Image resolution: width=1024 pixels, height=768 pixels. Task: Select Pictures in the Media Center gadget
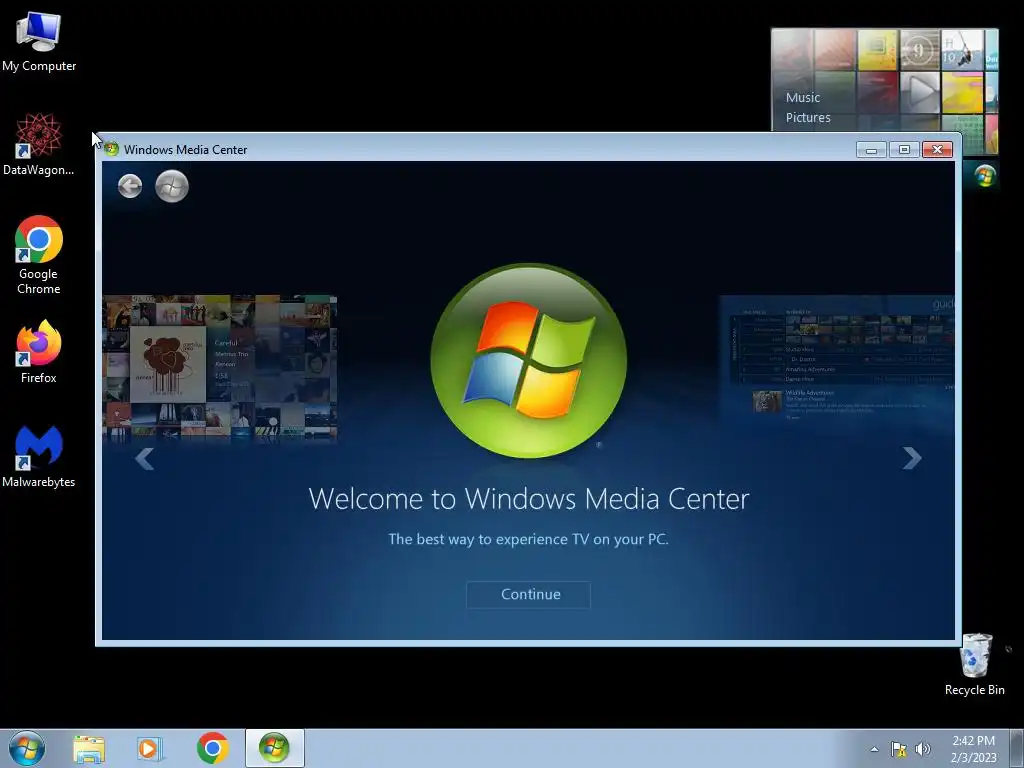tap(808, 118)
